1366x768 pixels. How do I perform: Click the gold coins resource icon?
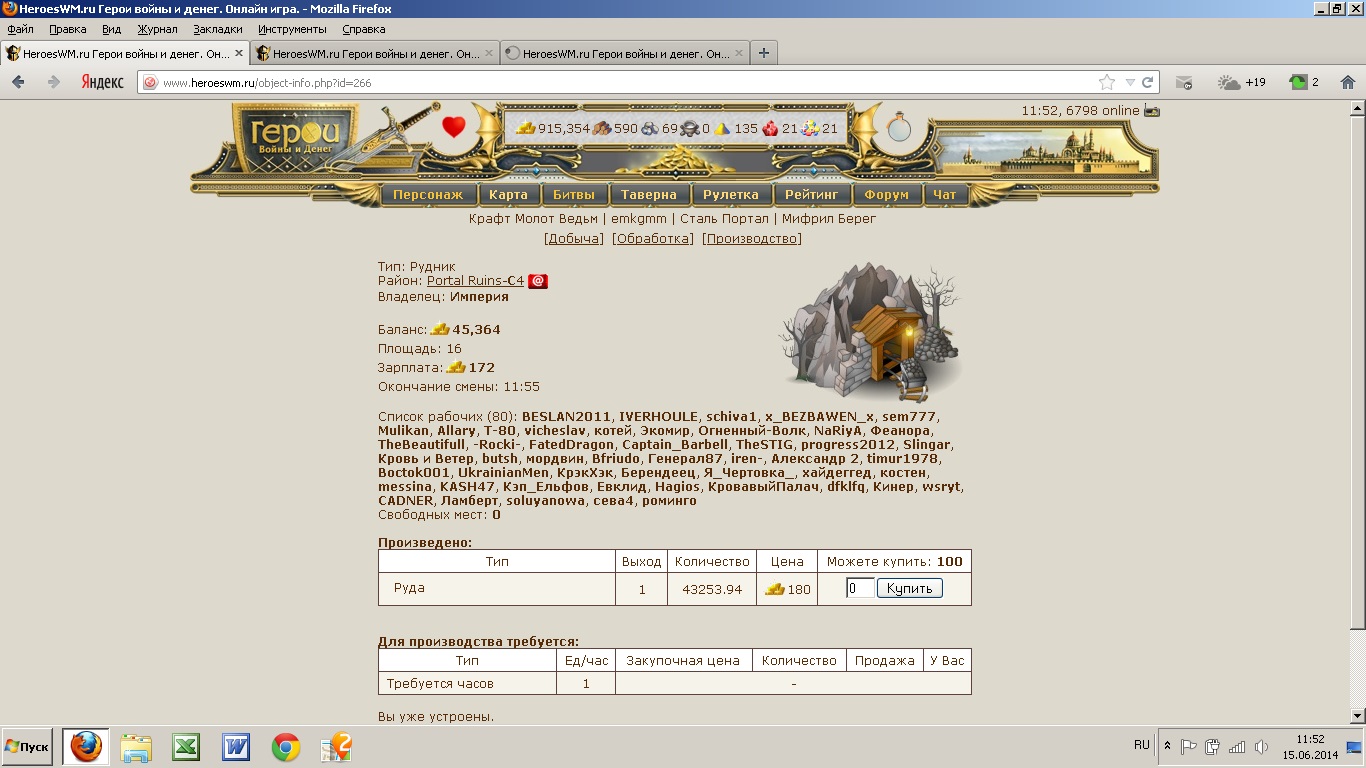526,128
